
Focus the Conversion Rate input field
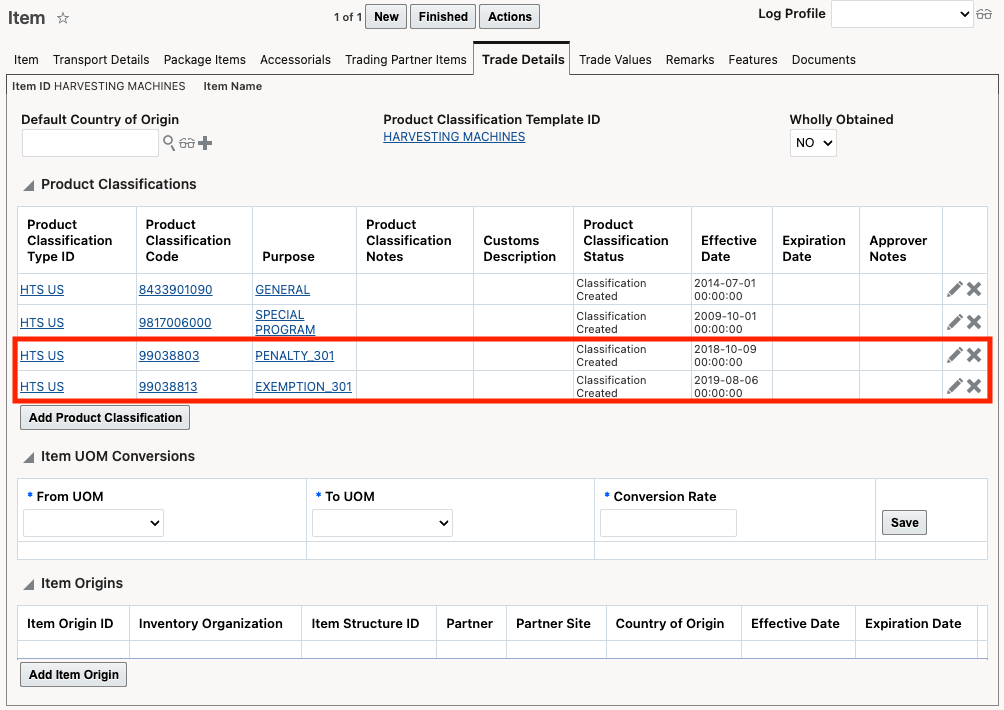tap(668, 523)
